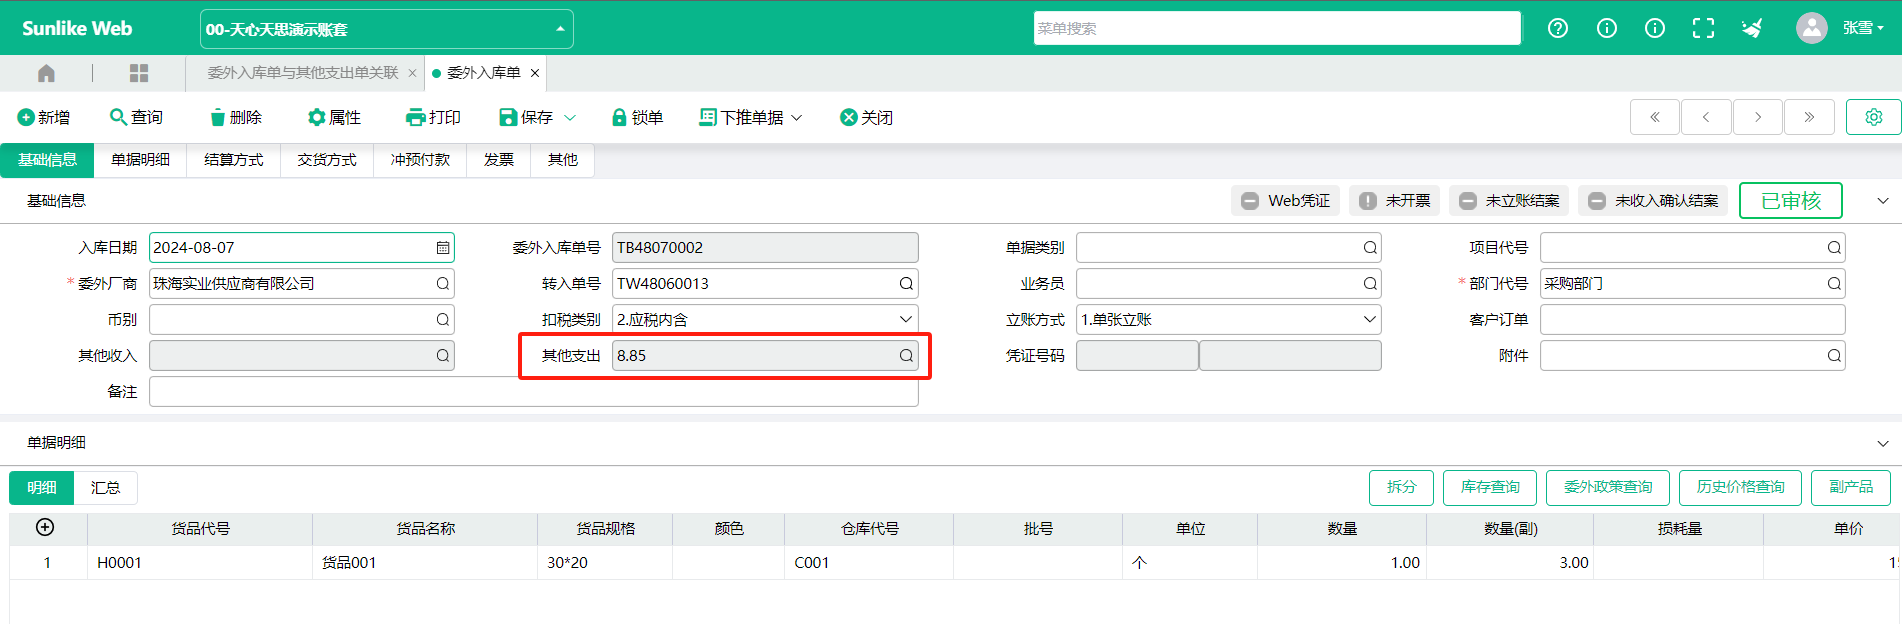1902x624 pixels.
Task: Open the grid menu icon
Action: [139, 73]
